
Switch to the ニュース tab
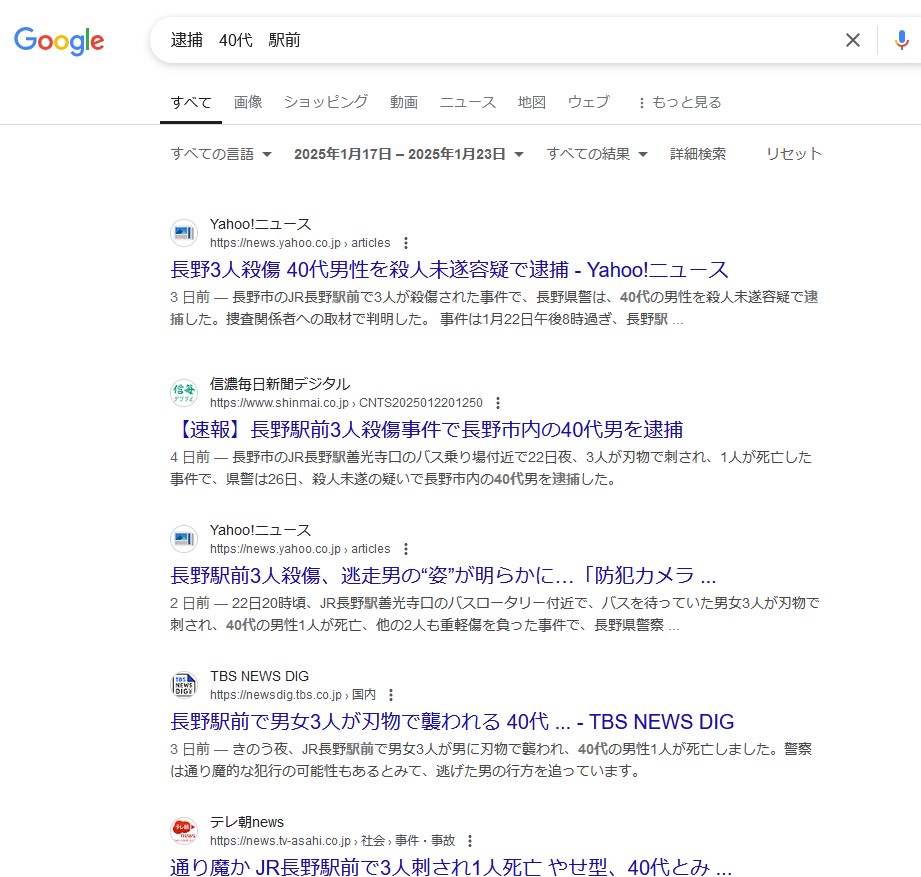[x=468, y=102]
